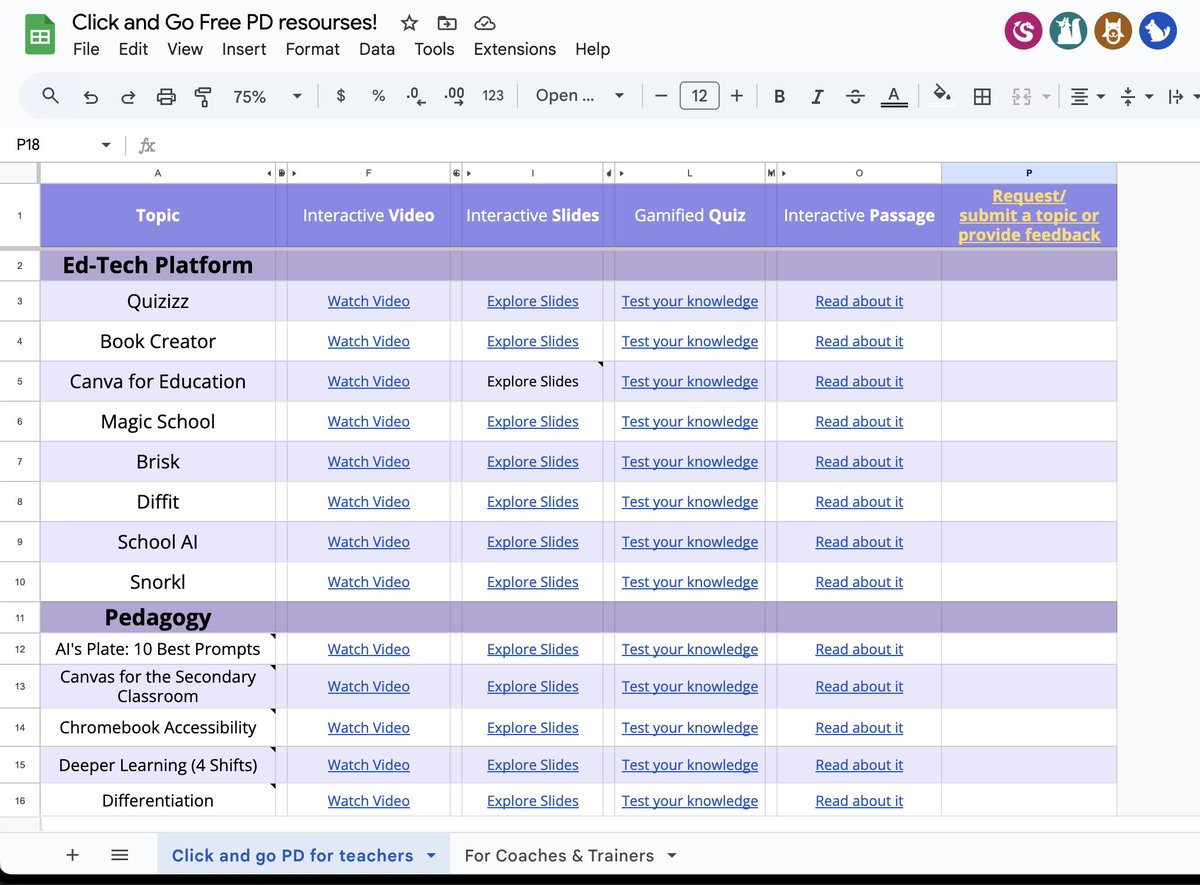Viewport: 1200px width, 885px height.
Task: Open Read about it for Brisk
Action: pyautogui.click(x=859, y=461)
